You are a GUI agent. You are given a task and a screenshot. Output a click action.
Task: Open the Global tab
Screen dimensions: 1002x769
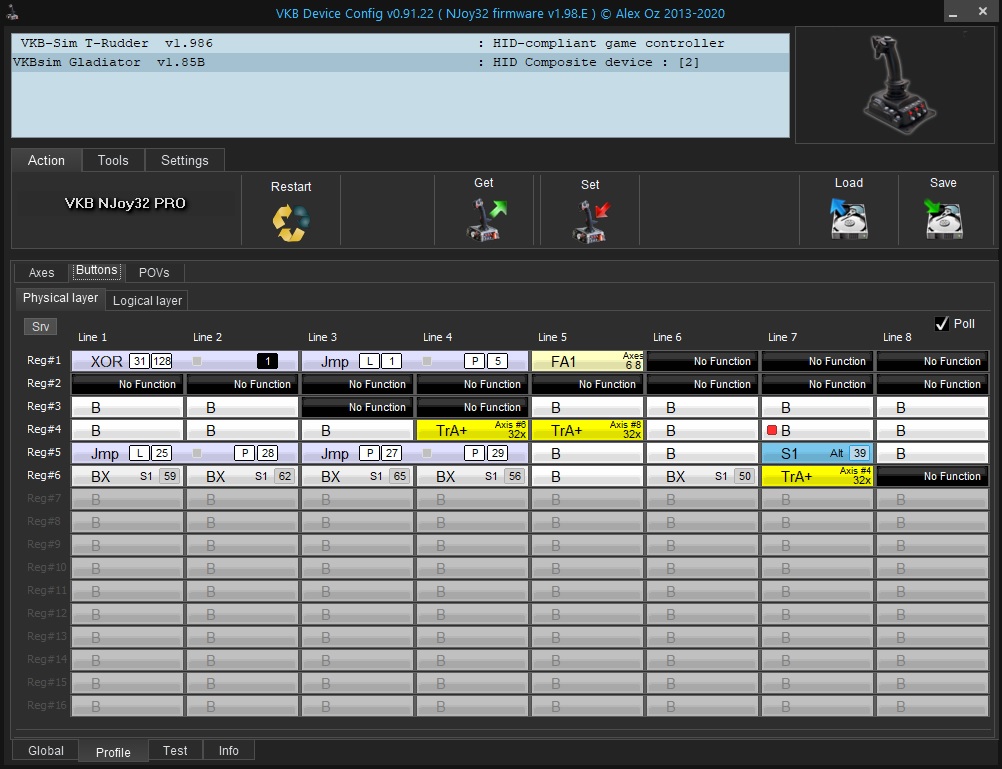tap(46, 750)
